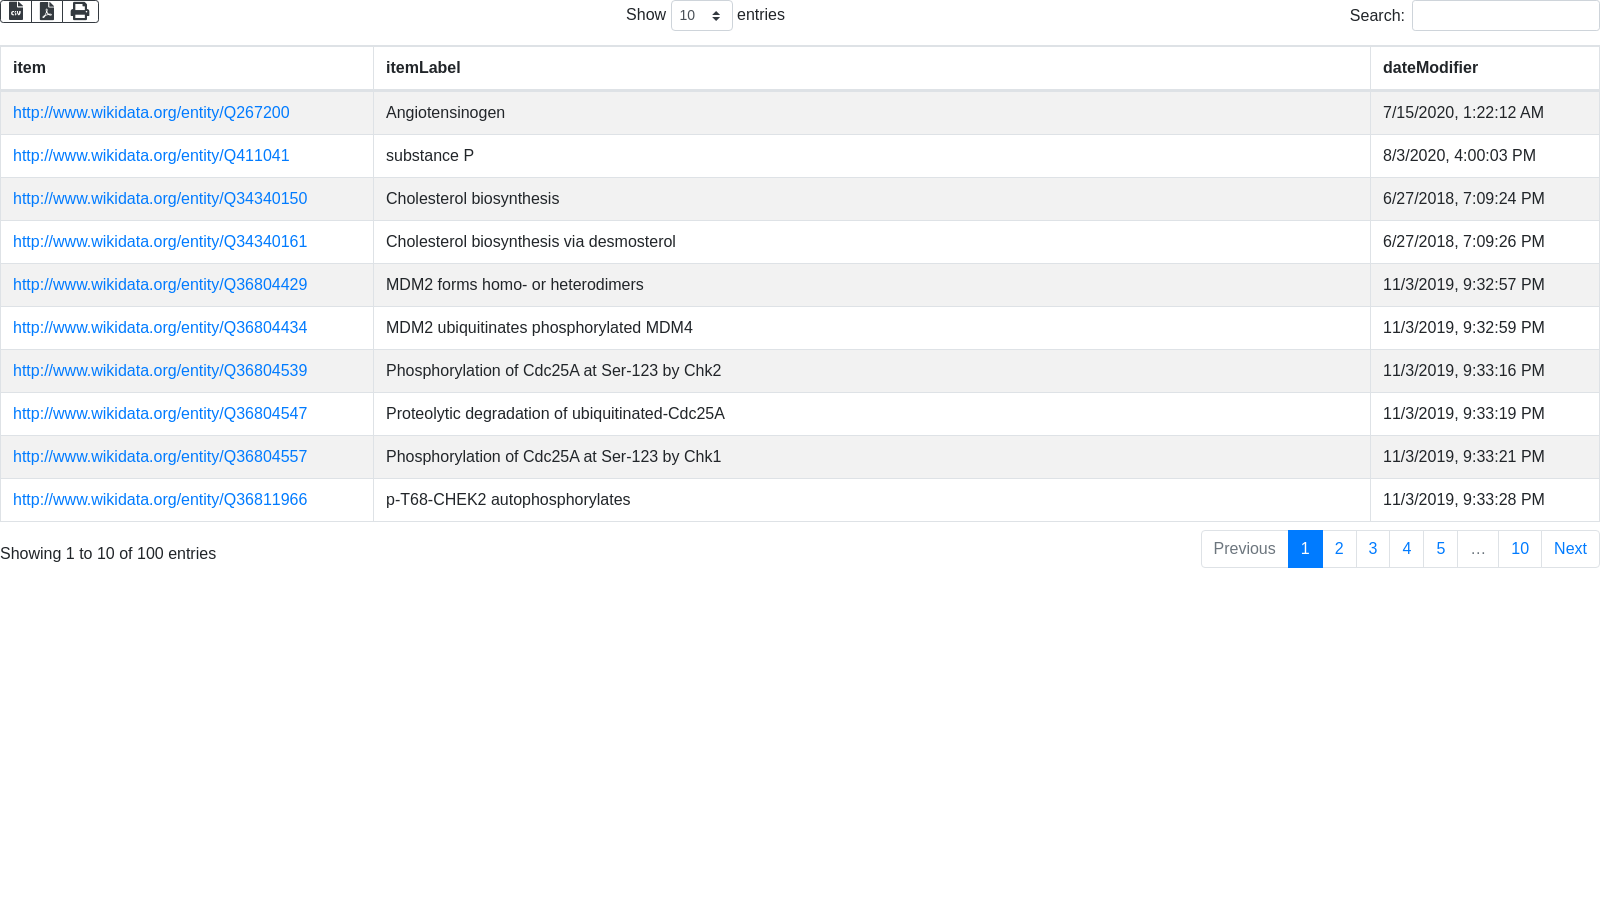Sort by the item column header

[x=187, y=68]
